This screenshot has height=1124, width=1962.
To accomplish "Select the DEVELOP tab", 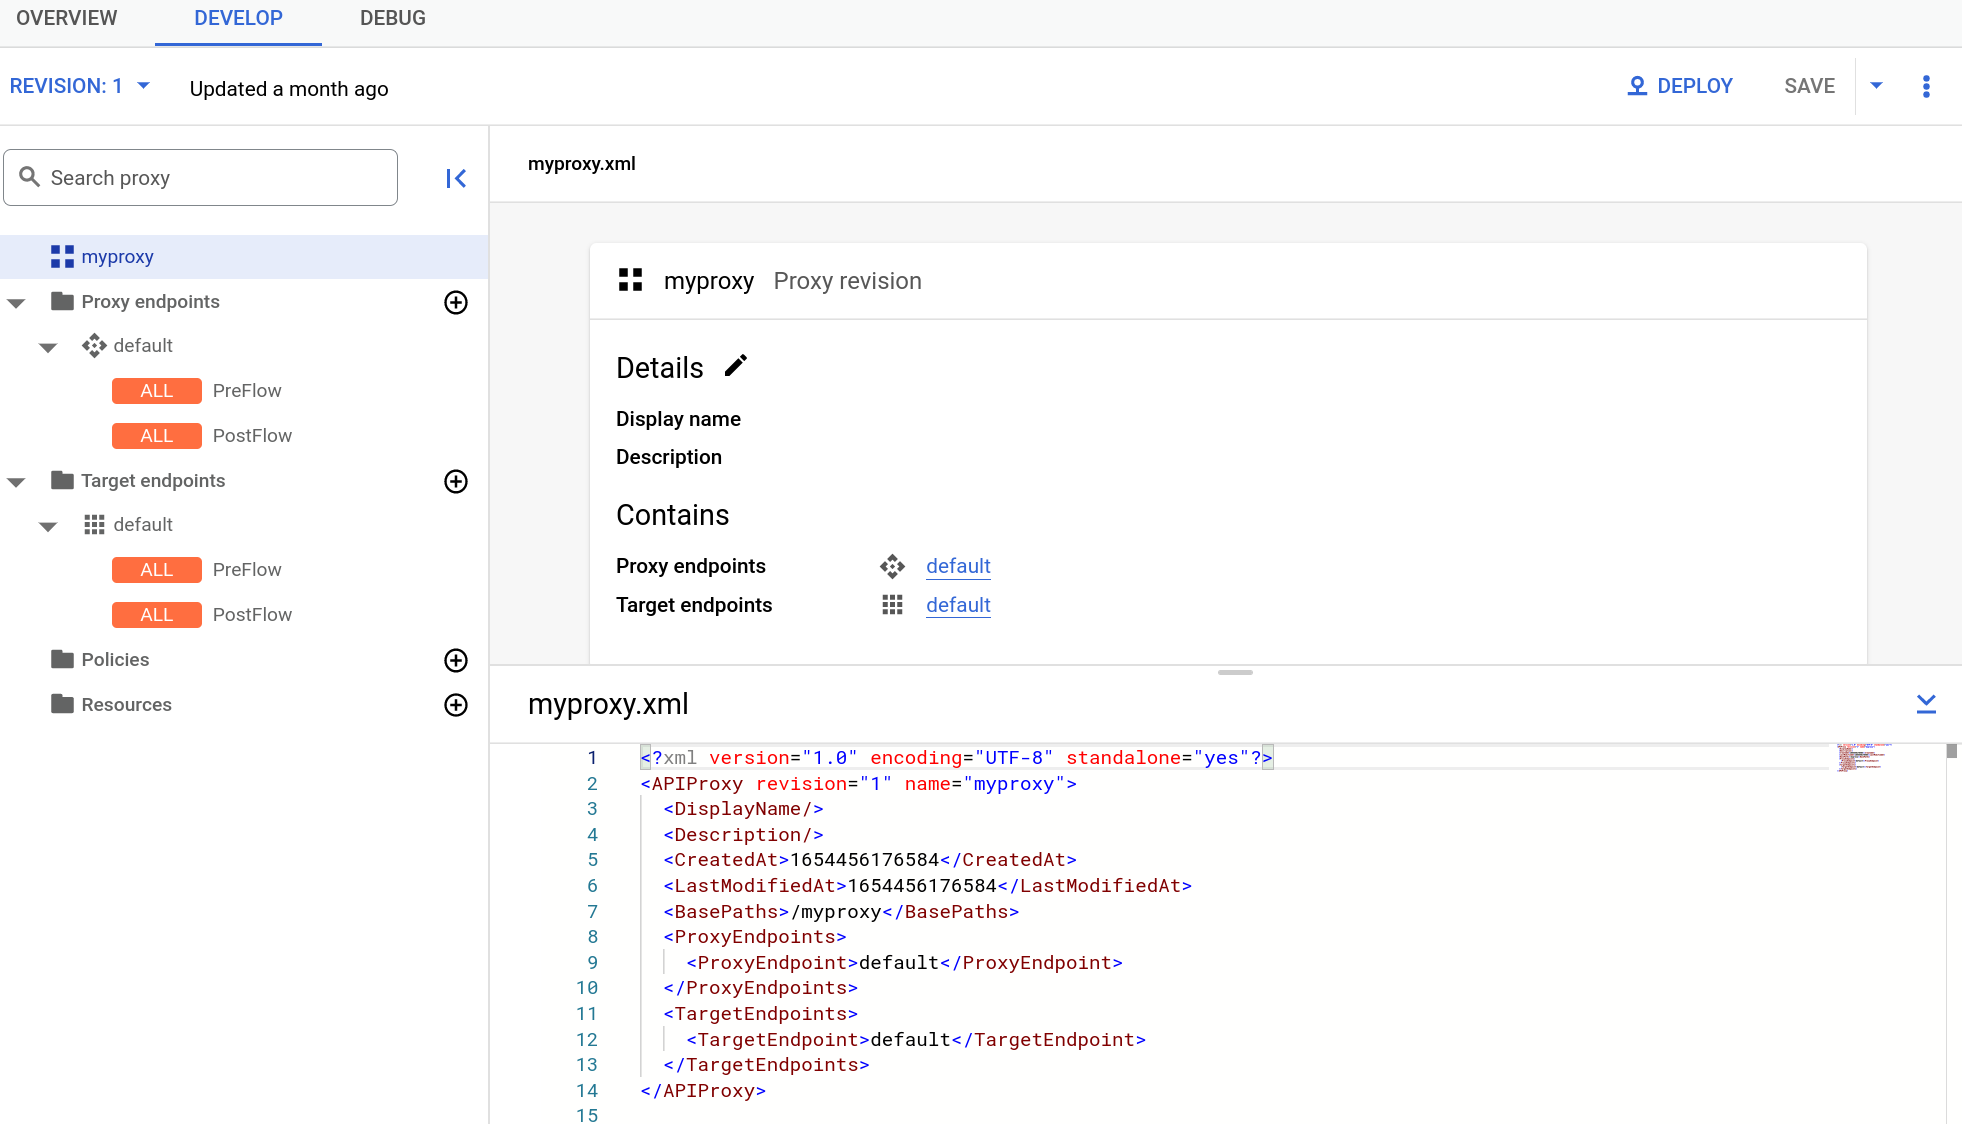I will [x=239, y=20].
